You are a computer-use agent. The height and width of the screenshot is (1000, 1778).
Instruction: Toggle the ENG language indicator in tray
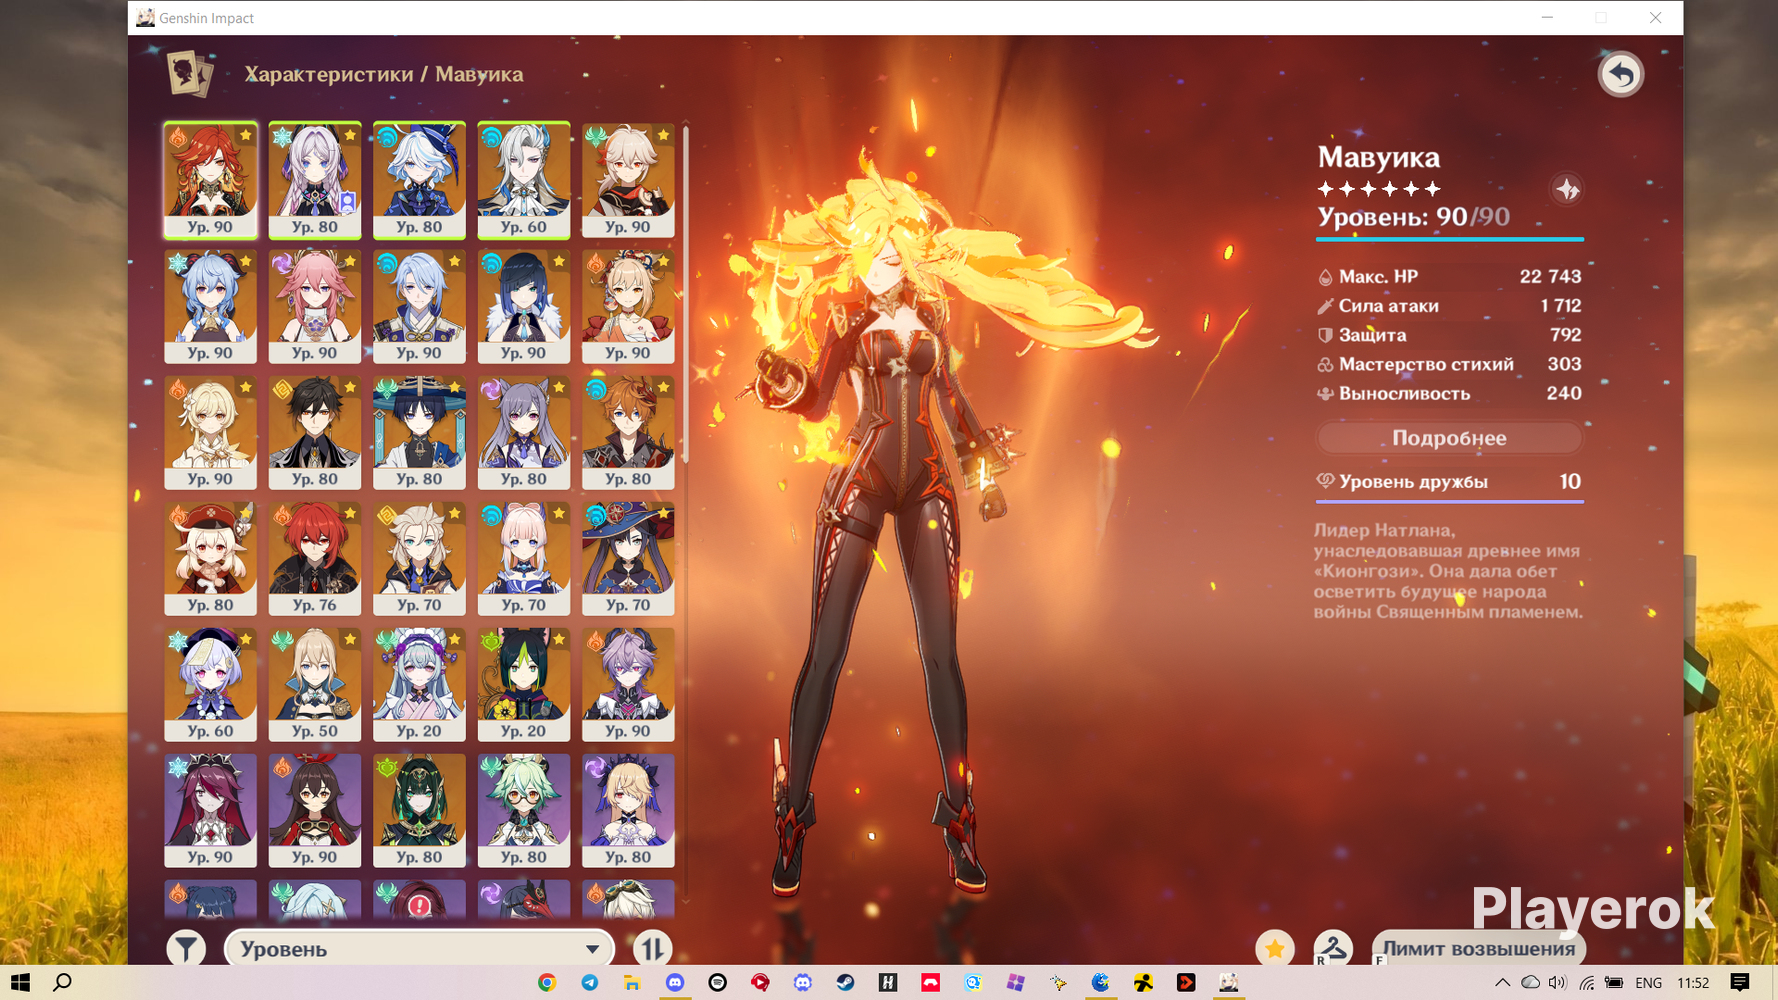1649,983
